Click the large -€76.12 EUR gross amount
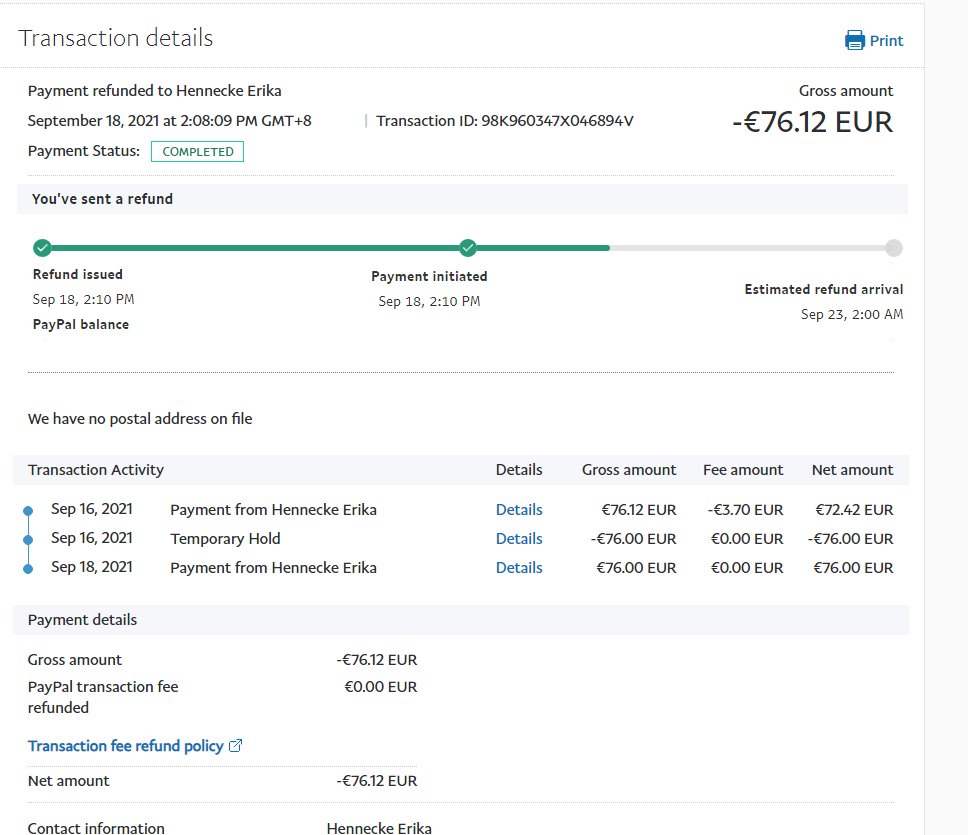 pyautogui.click(x=812, y=122)
